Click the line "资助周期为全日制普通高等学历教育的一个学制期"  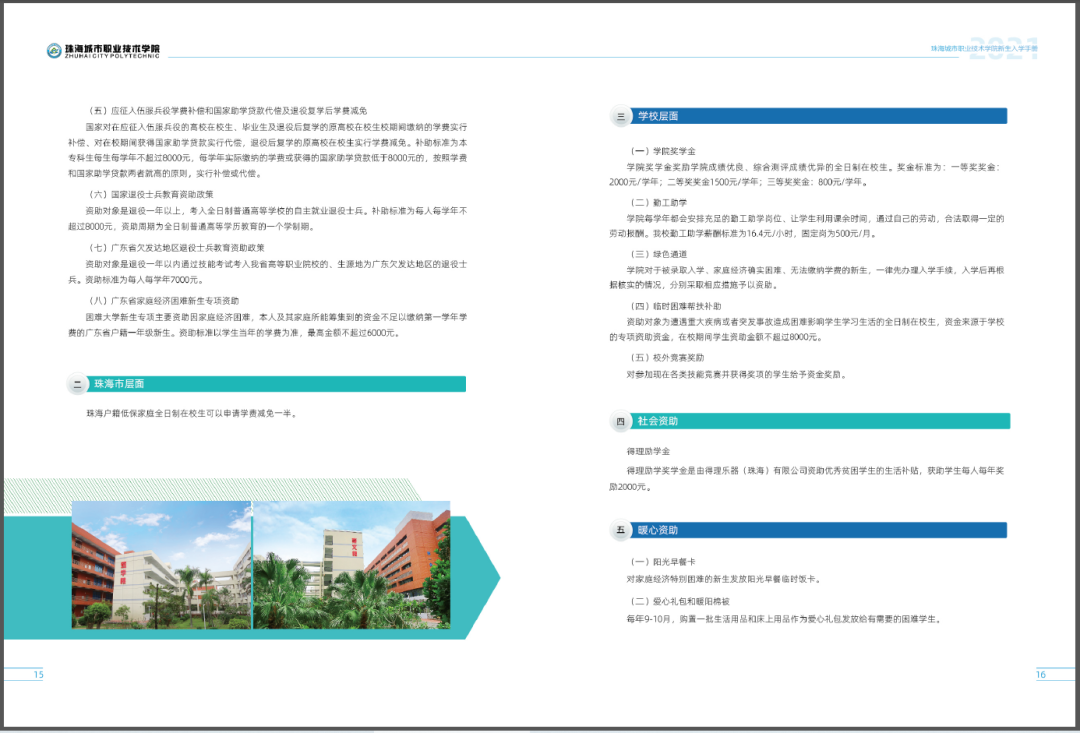(191, 226)
